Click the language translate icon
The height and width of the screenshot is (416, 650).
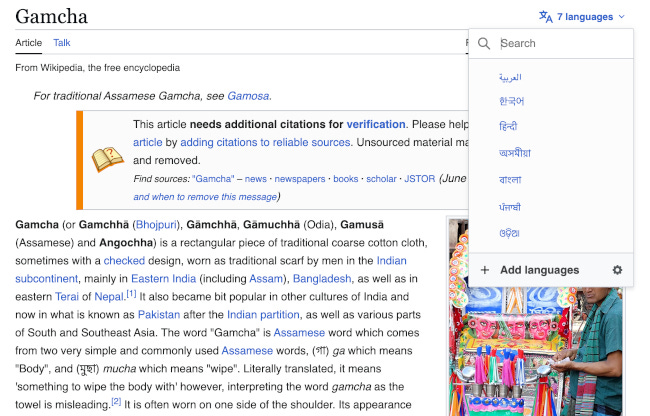546,17
